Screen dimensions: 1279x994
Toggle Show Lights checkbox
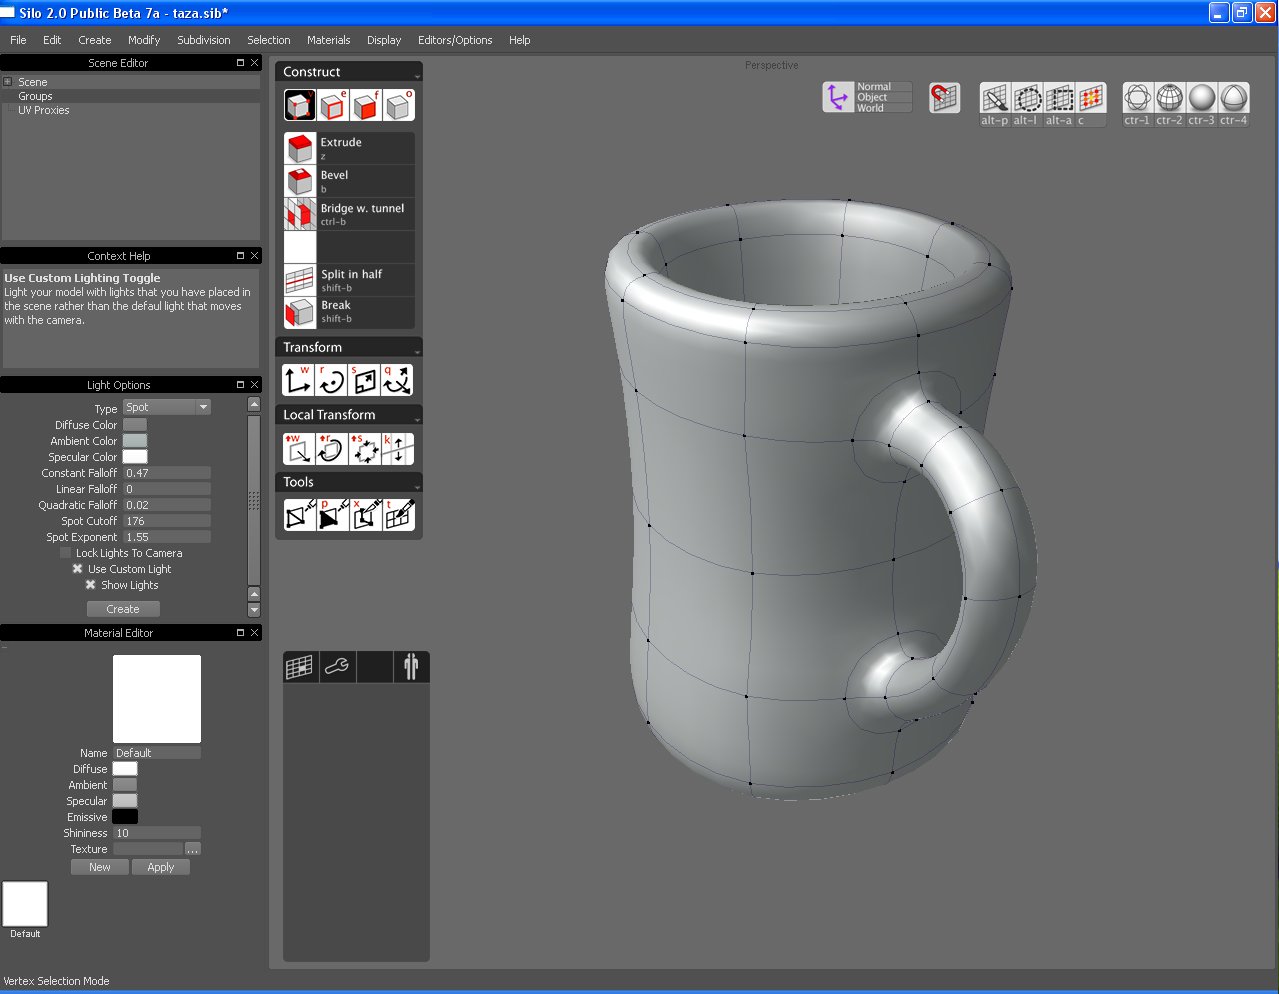point(91,585)
